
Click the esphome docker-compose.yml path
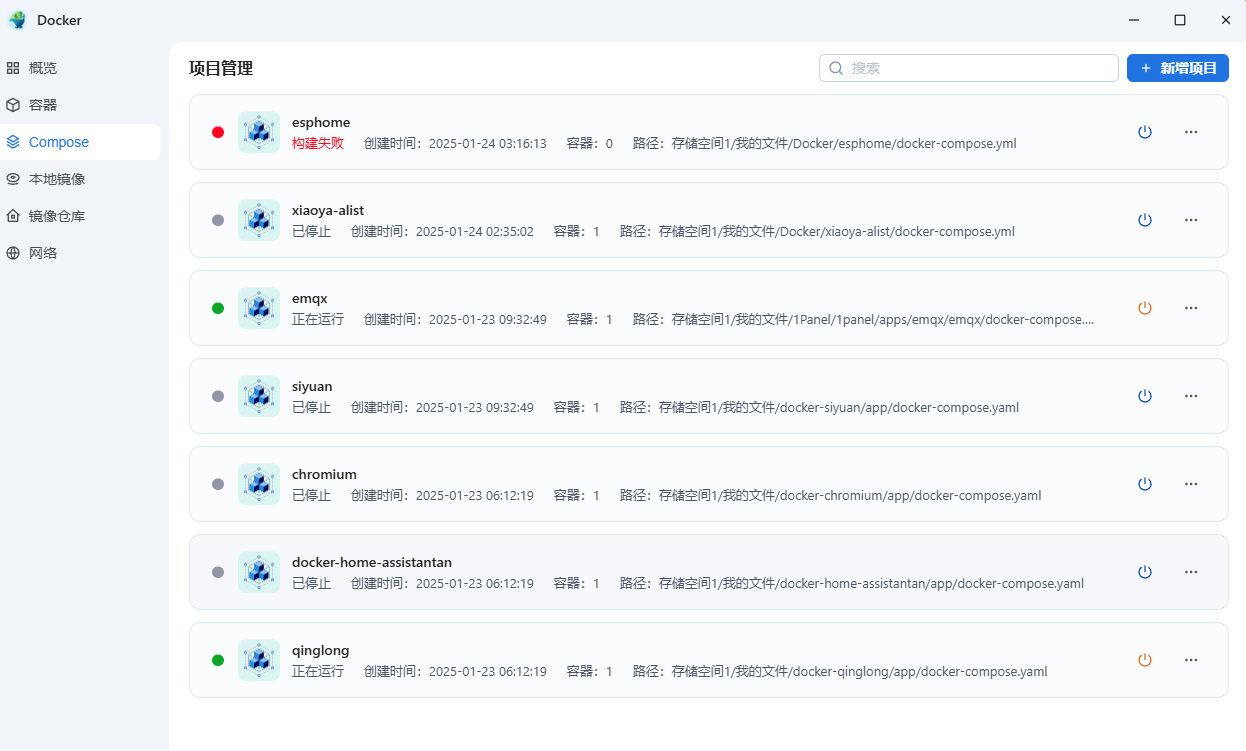click(x=844, y=143)
